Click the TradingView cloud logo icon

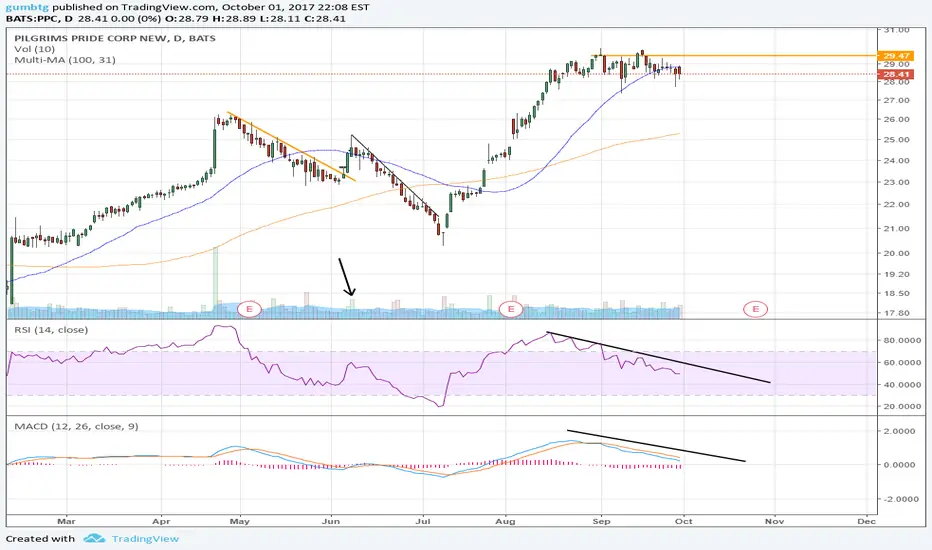pyautogui.click(x=94, y=539)
